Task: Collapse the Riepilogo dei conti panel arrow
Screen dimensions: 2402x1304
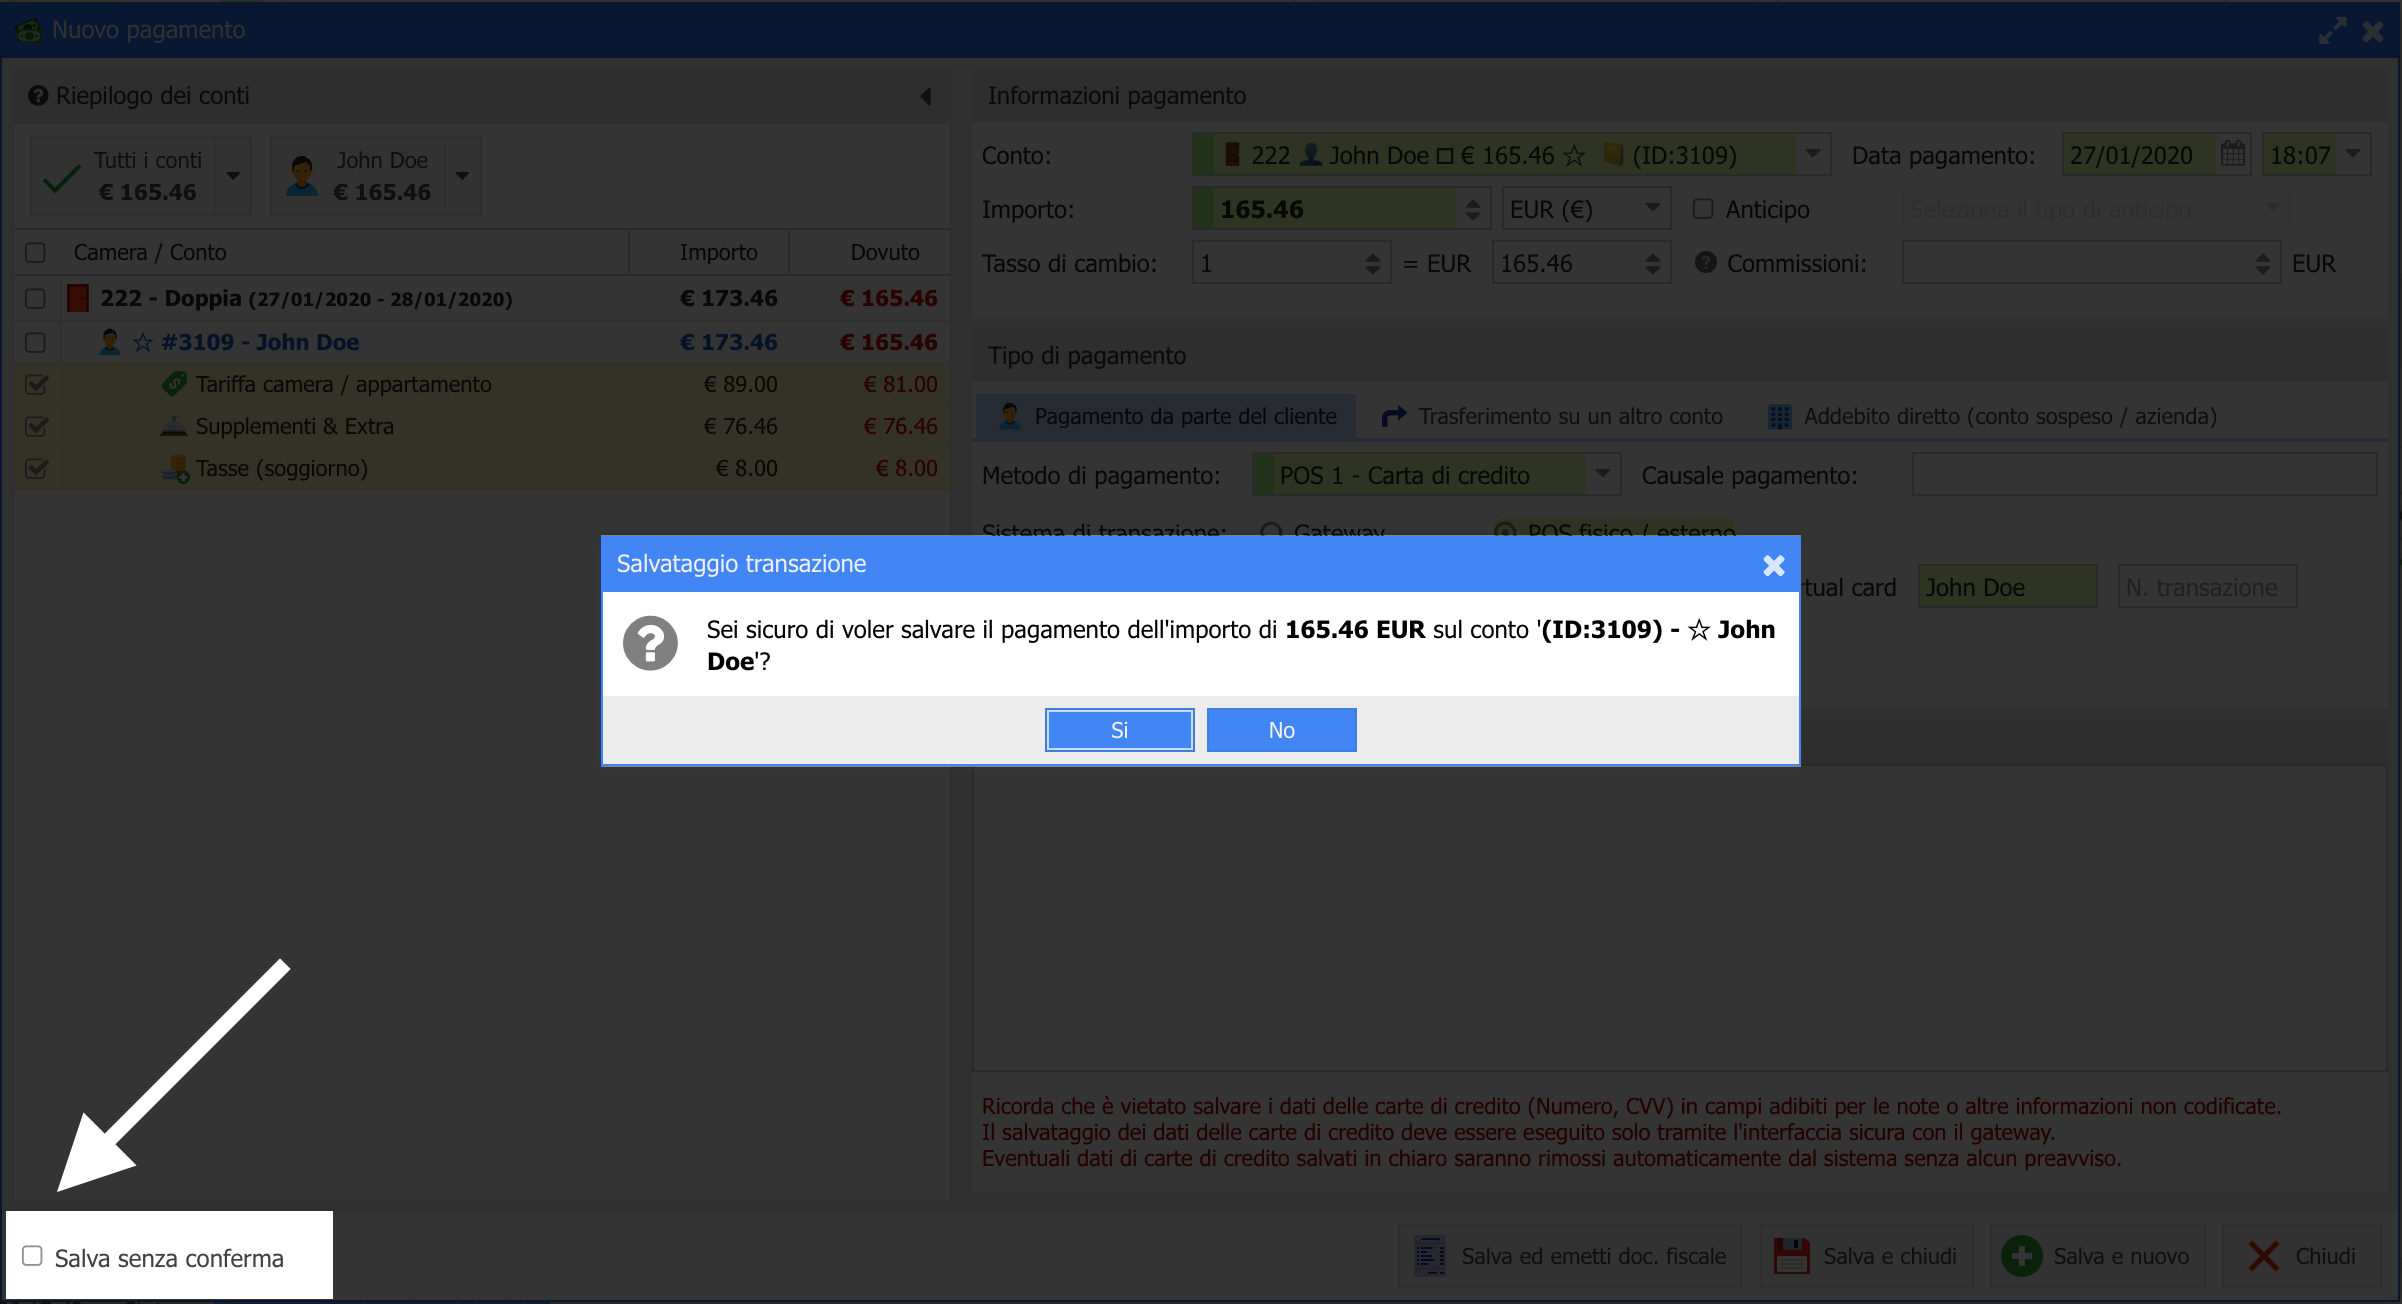Action: coord(926,96)
